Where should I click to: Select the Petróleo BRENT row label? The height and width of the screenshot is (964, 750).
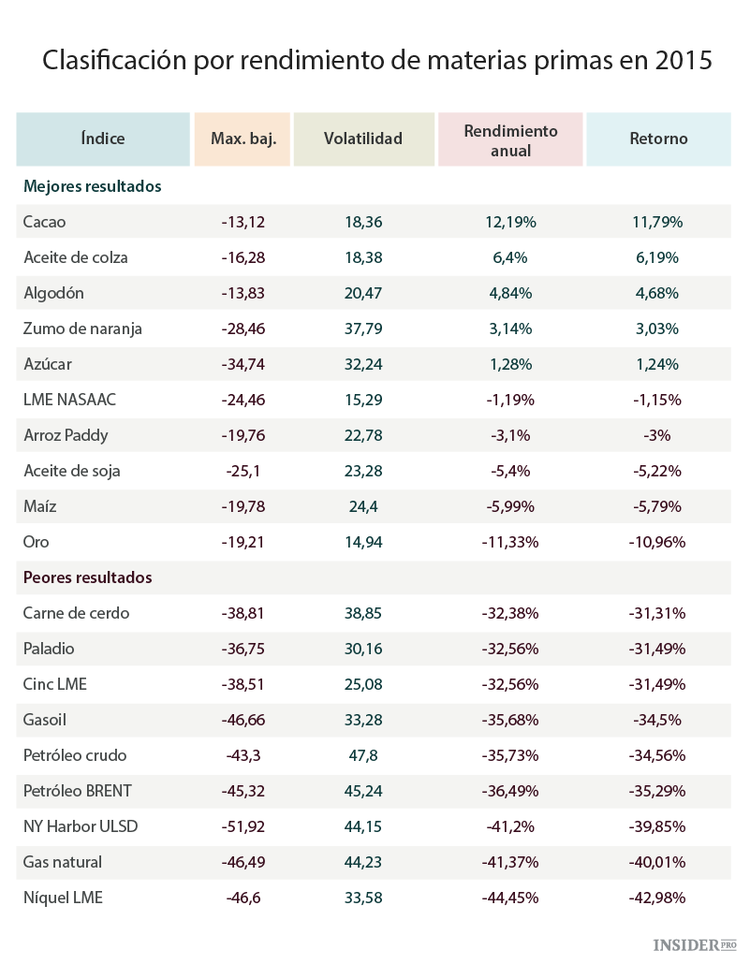click(x=77, y=791)
